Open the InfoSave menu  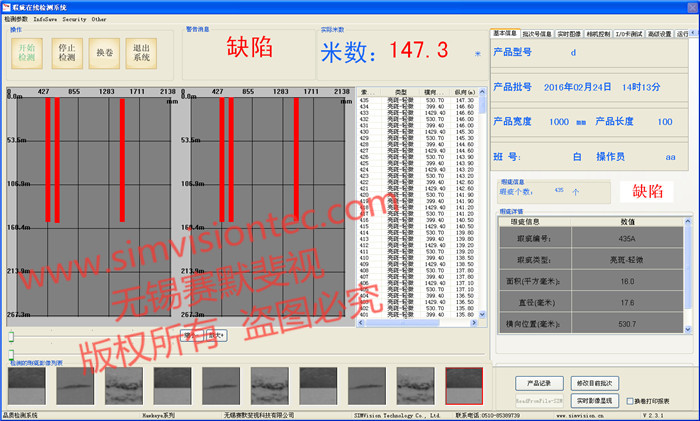click(x=45, y=19)
